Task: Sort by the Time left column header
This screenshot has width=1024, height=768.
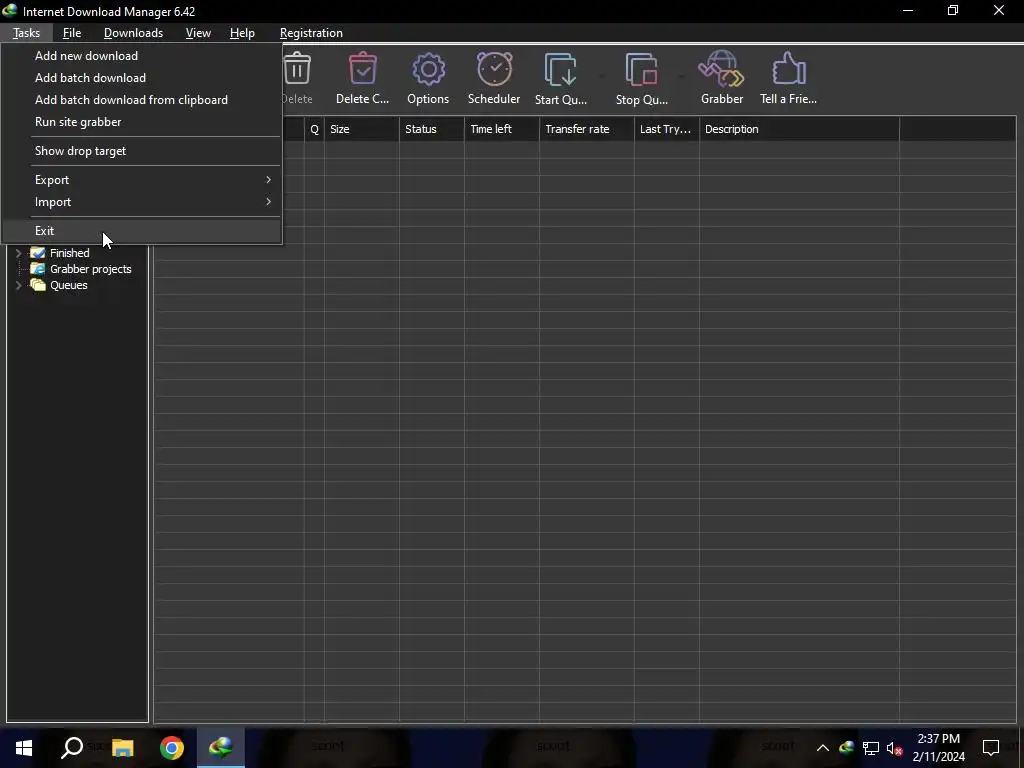Action: 502,129
